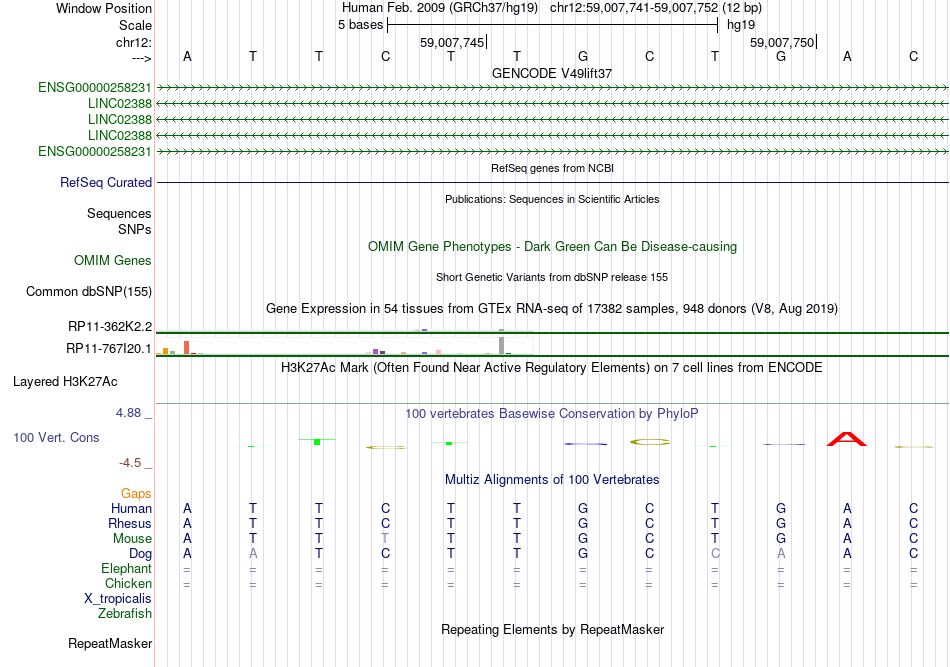Click the RepeatMasker track label
This screenshot has width=950, height=667.
point(110,643)
